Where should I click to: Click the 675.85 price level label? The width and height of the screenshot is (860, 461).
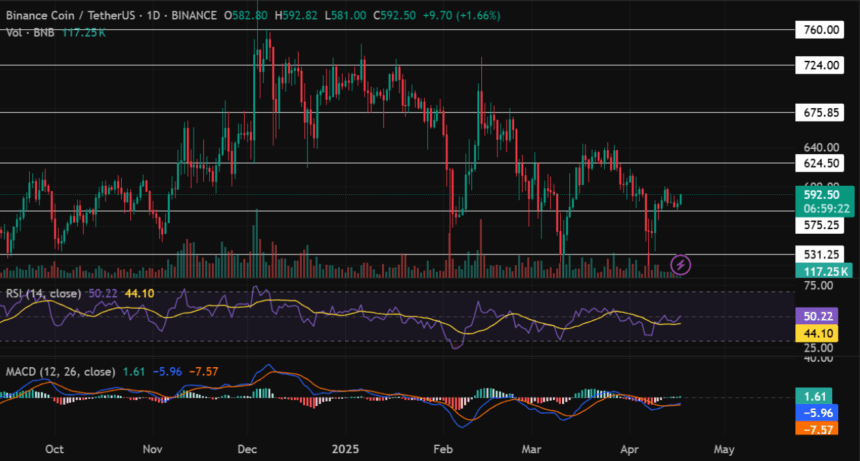pos(819,113)
